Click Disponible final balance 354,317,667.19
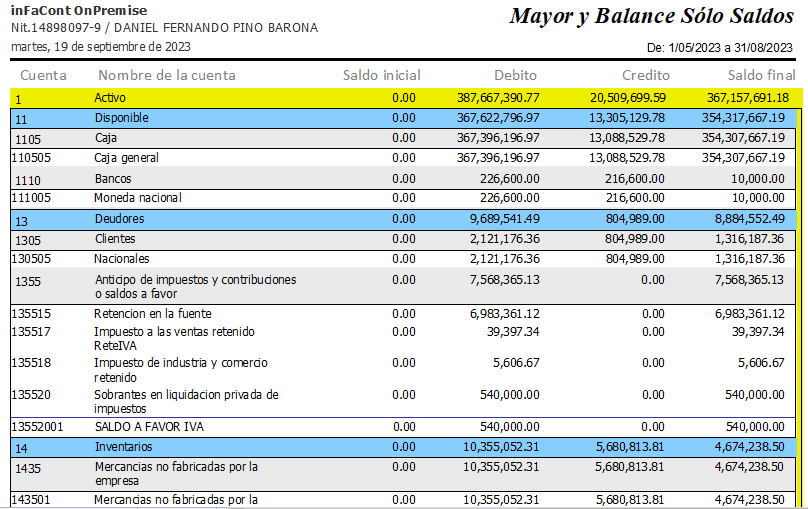The image size is (808, 509). 743,118
